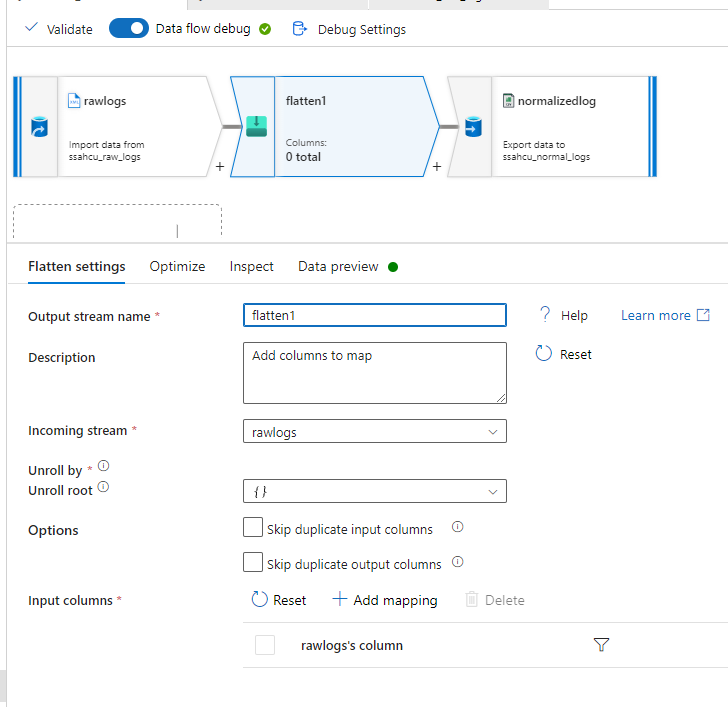Open the Unroll root dropdown
728x707 pixels.
tap(375, 491)
